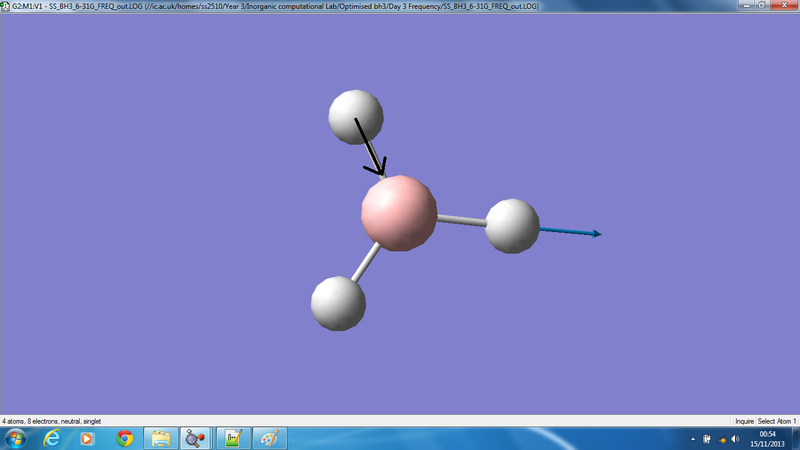Minimize the GaussView molecule window
The image size is (800, 450).
click(x=746, y=5)
